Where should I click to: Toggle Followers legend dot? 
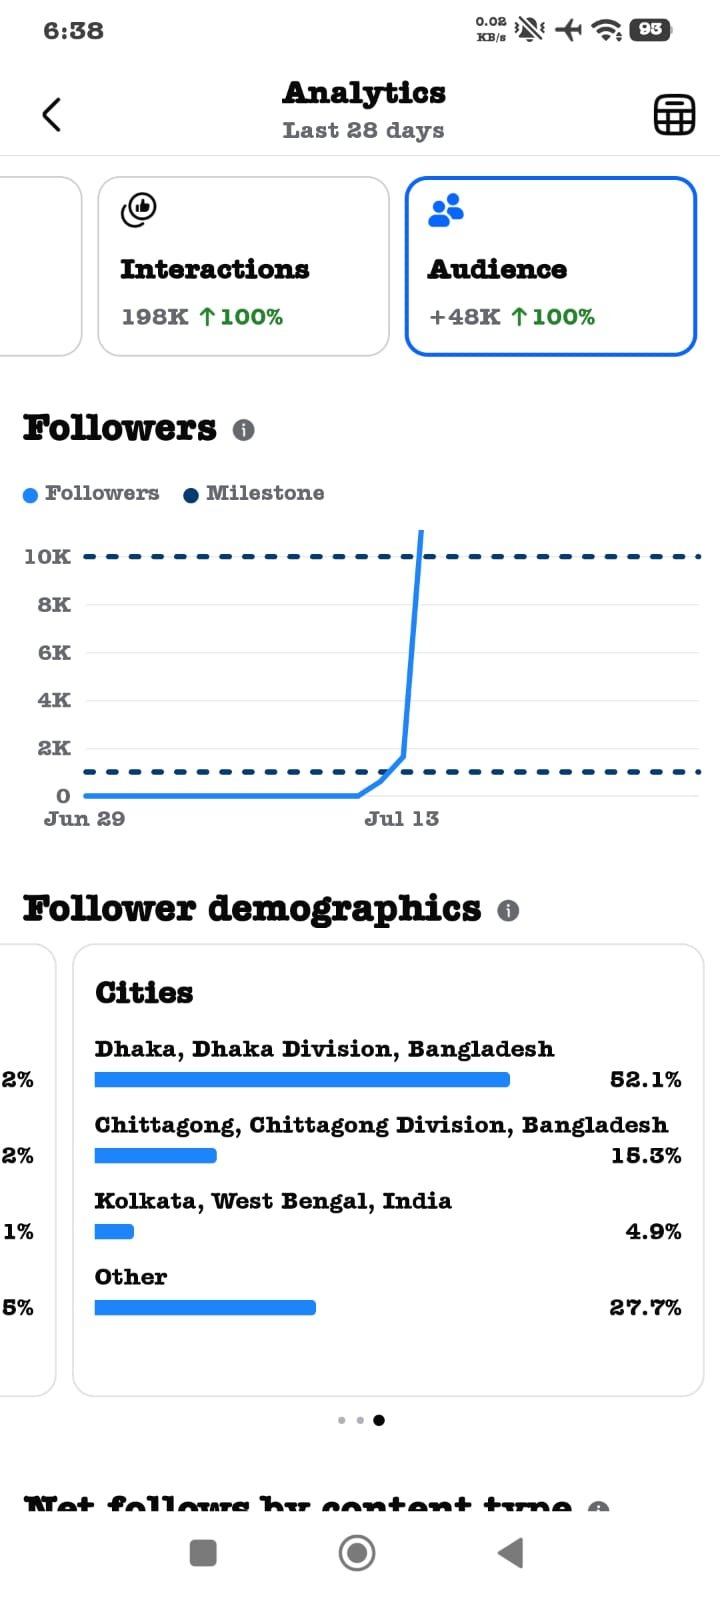point(30,495)
